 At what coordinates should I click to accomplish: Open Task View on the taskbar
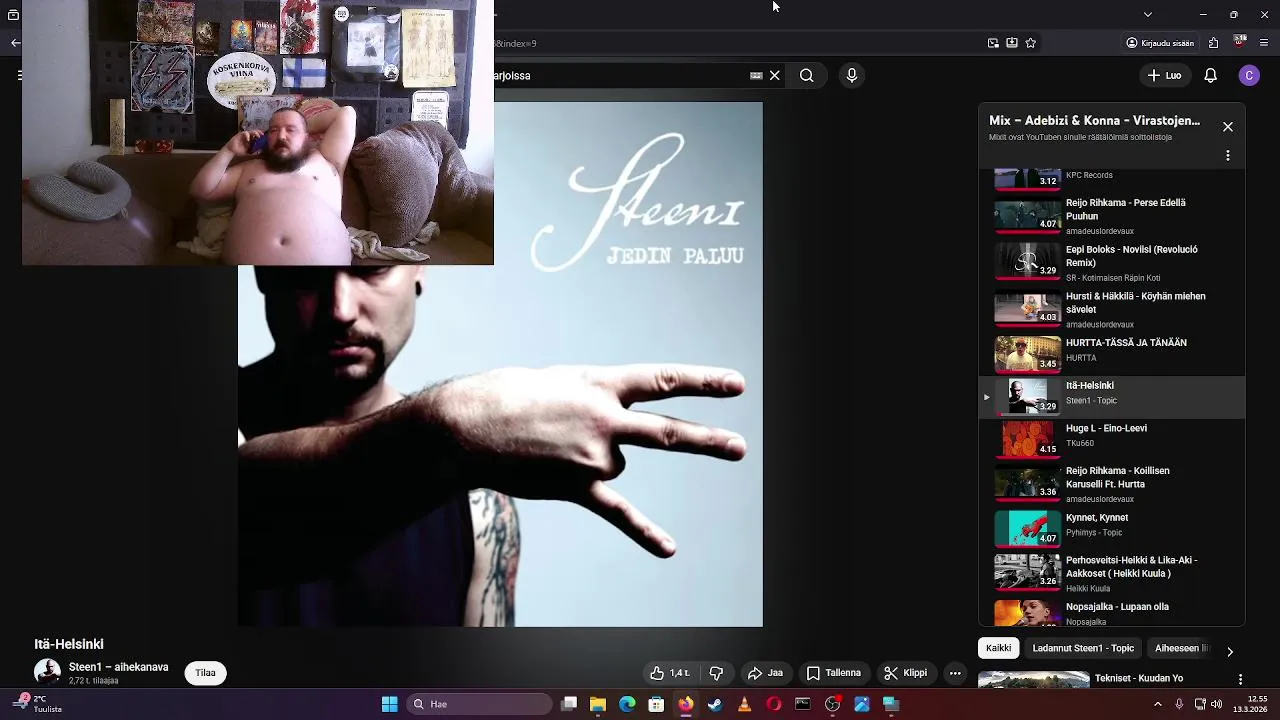point(569,704)
